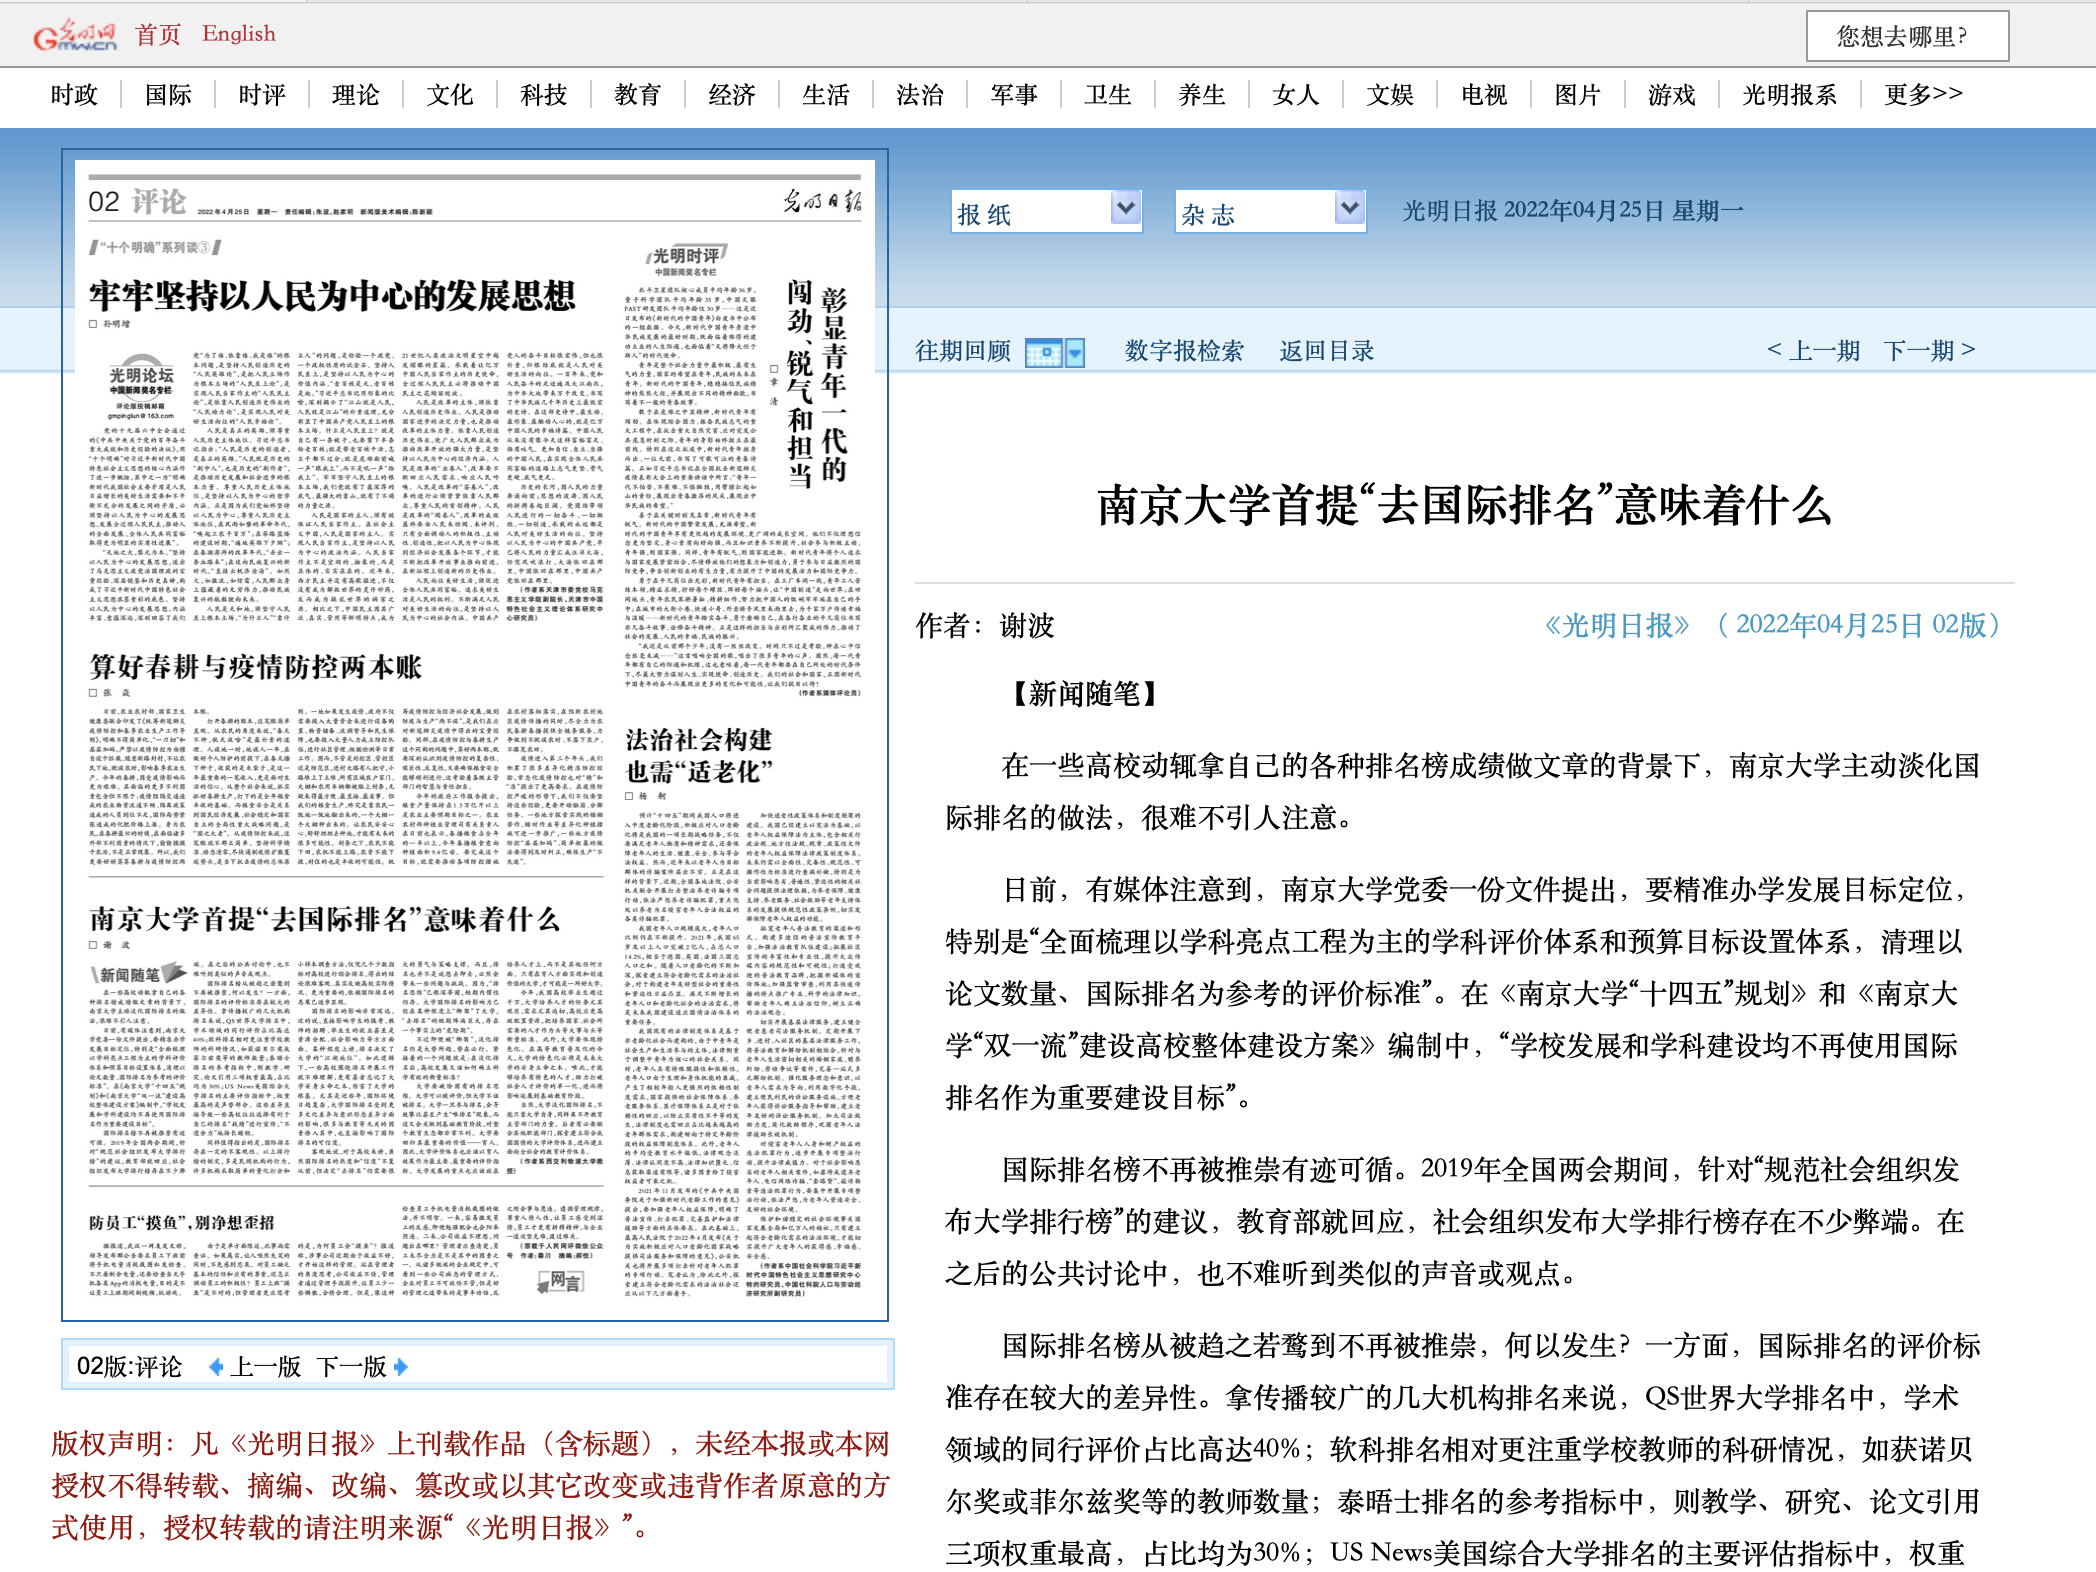The width and height of the screenshot is (2096, 1572).
Task: Open 数字报检索 search link
Action: pyautogui.click(x=1184, y=352)
